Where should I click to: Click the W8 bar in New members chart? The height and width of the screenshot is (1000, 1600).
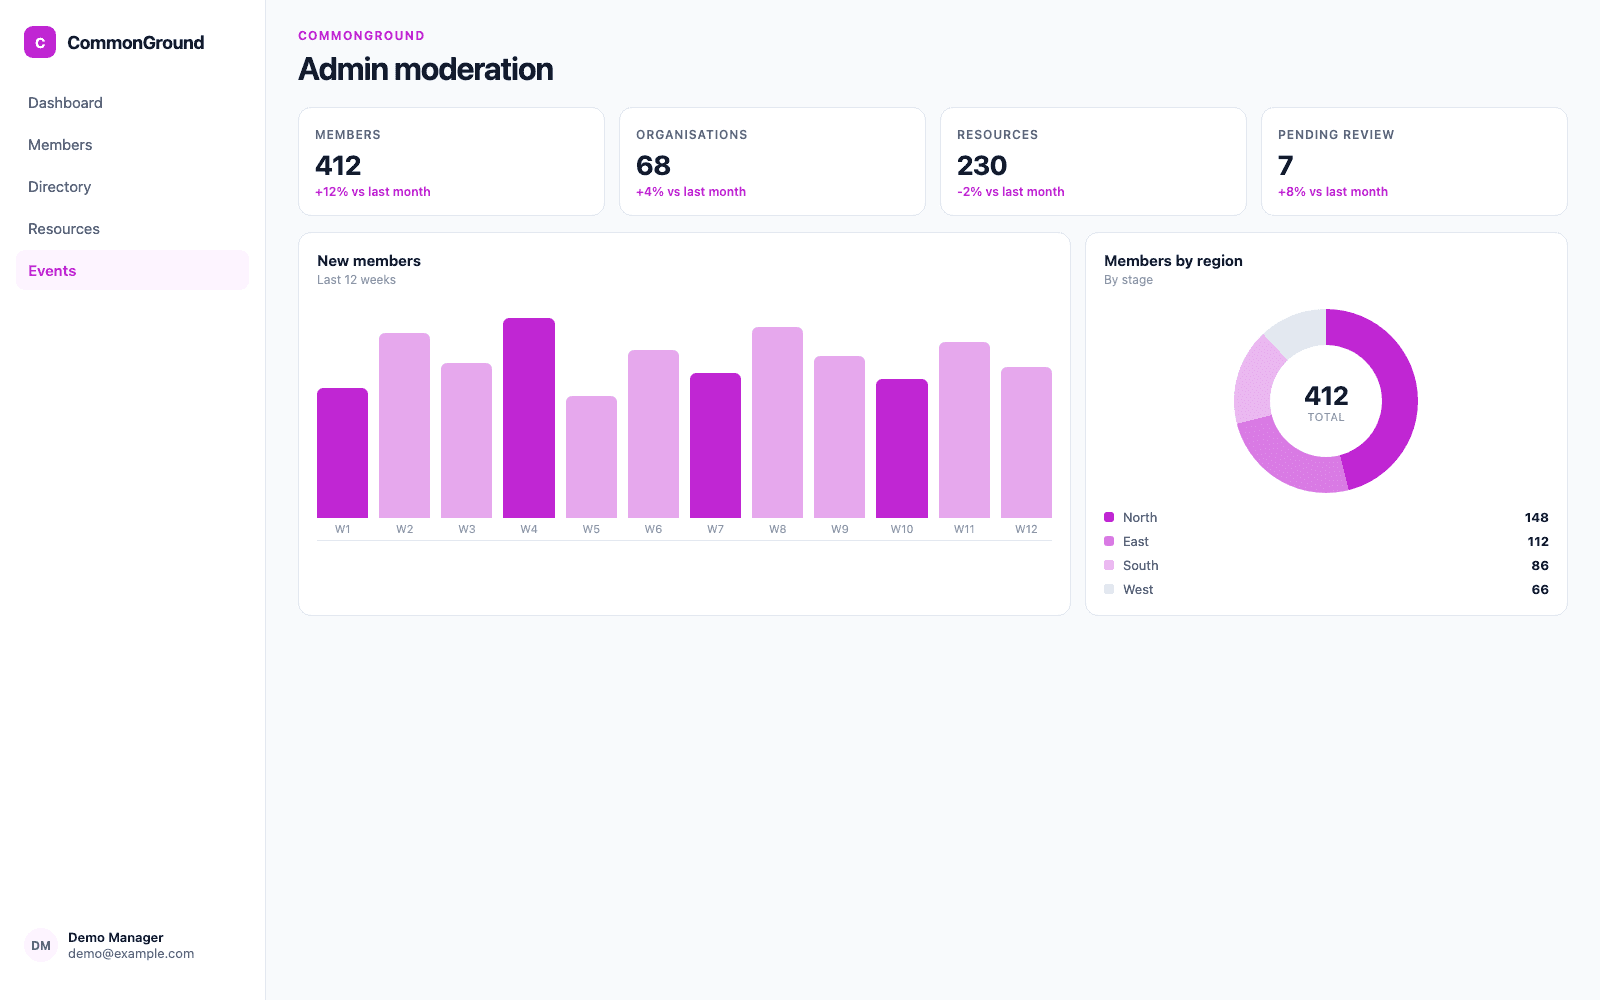[777, 422]
